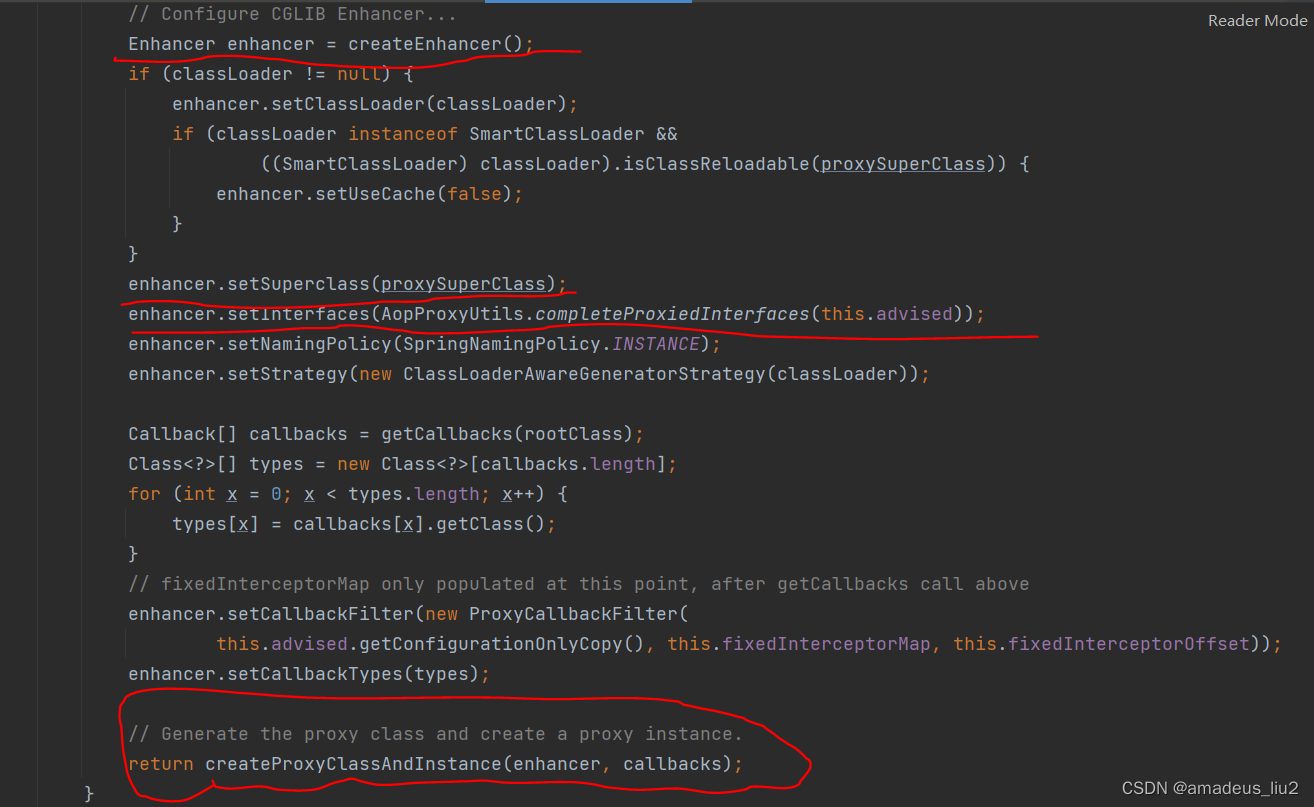Click the return keyword
The height and width of the screenshot is (807, 1314).
(160, 764)
